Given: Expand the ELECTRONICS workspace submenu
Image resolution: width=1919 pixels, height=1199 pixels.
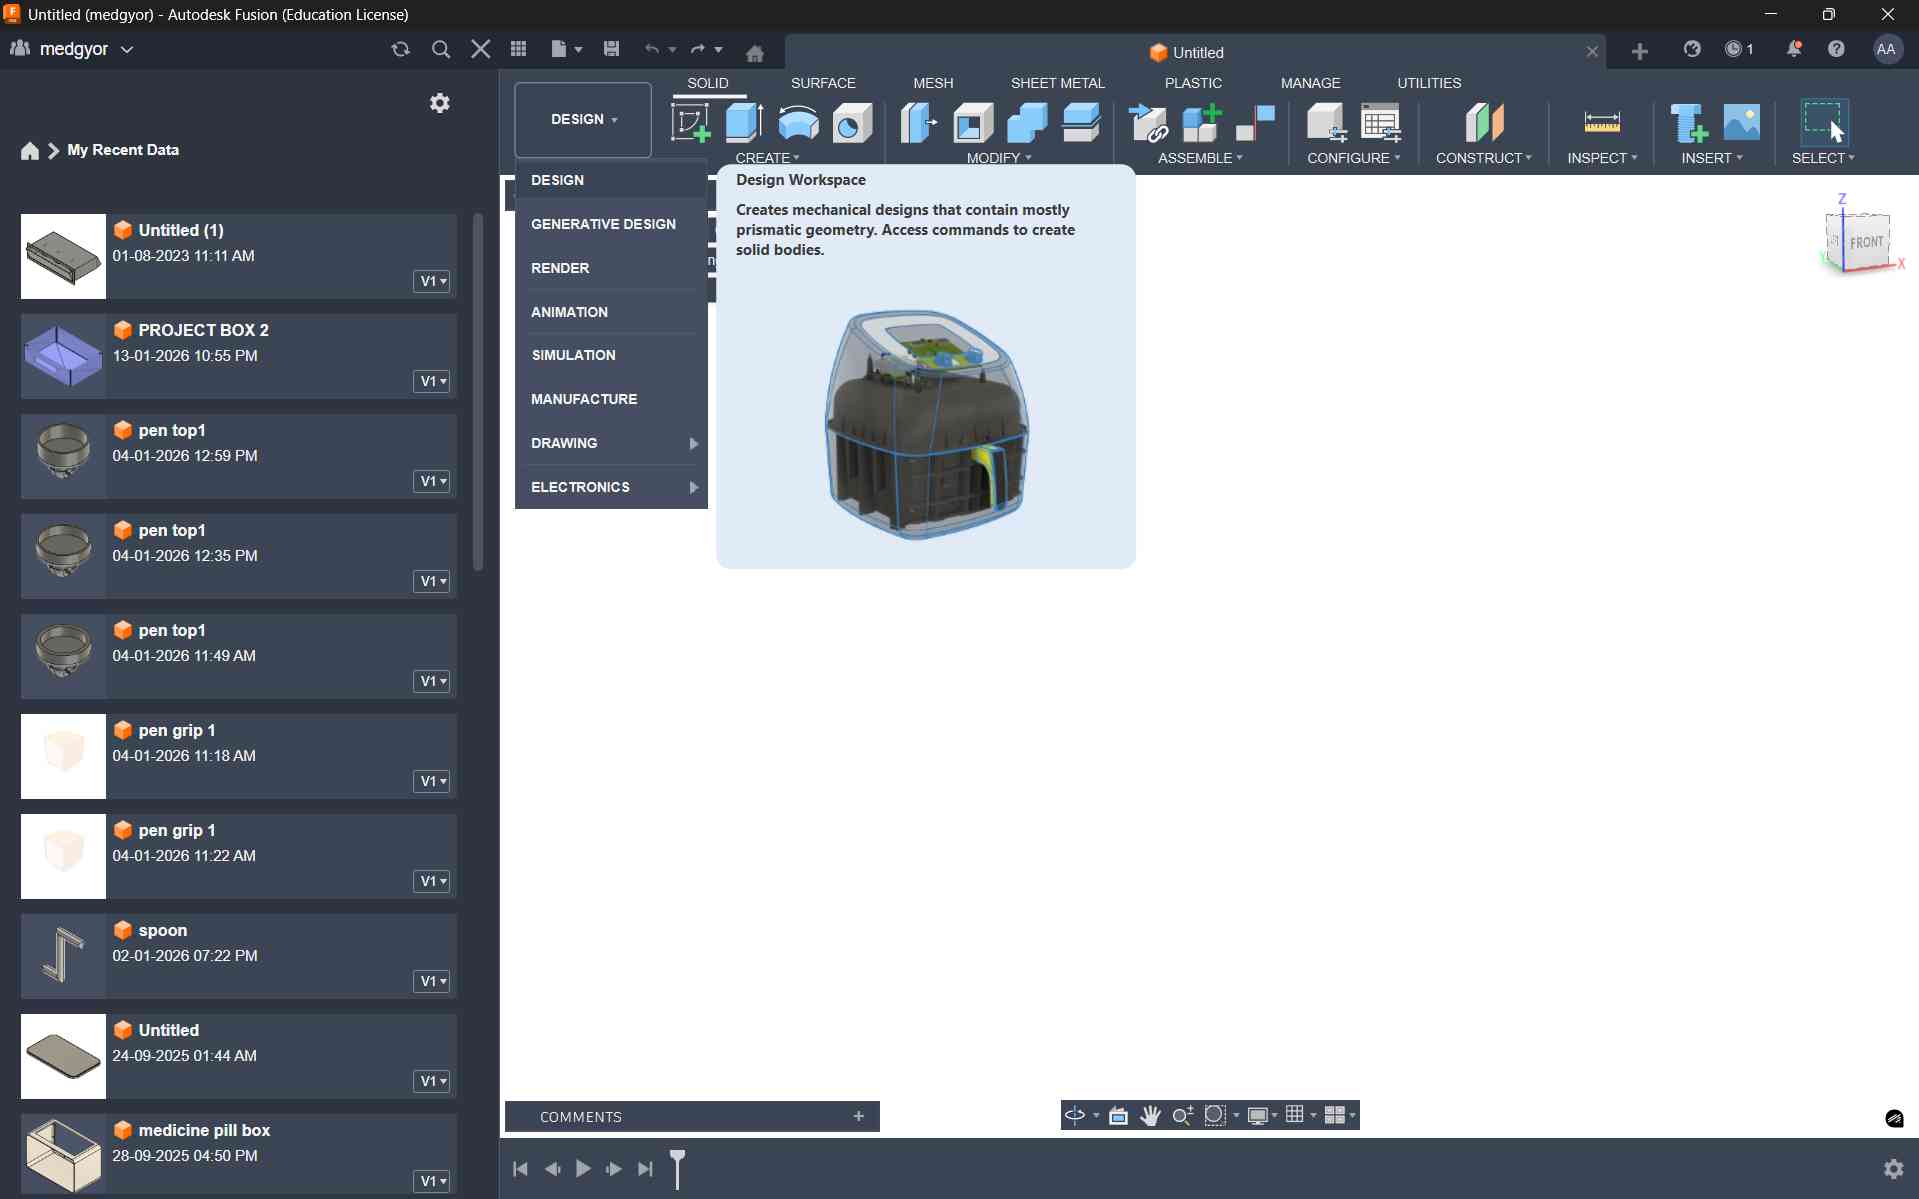Looking at the screenshot, I should 611,487.
